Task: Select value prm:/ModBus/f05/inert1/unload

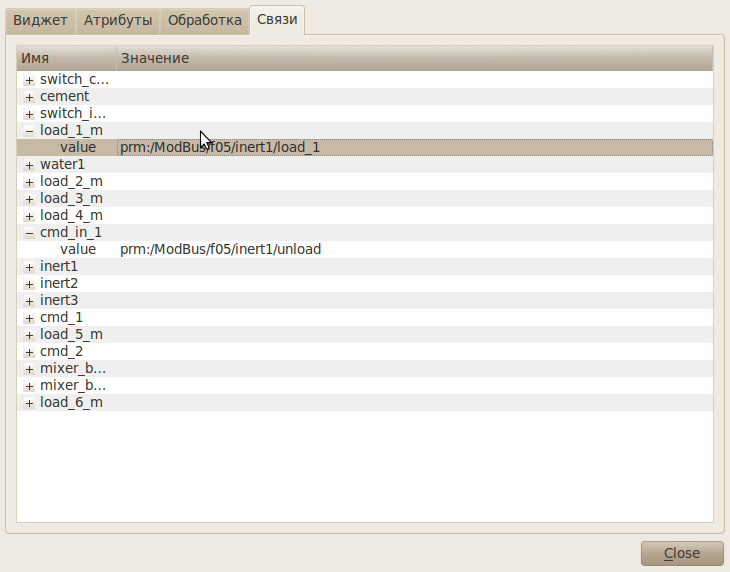Action: click(x=220, y=249)
